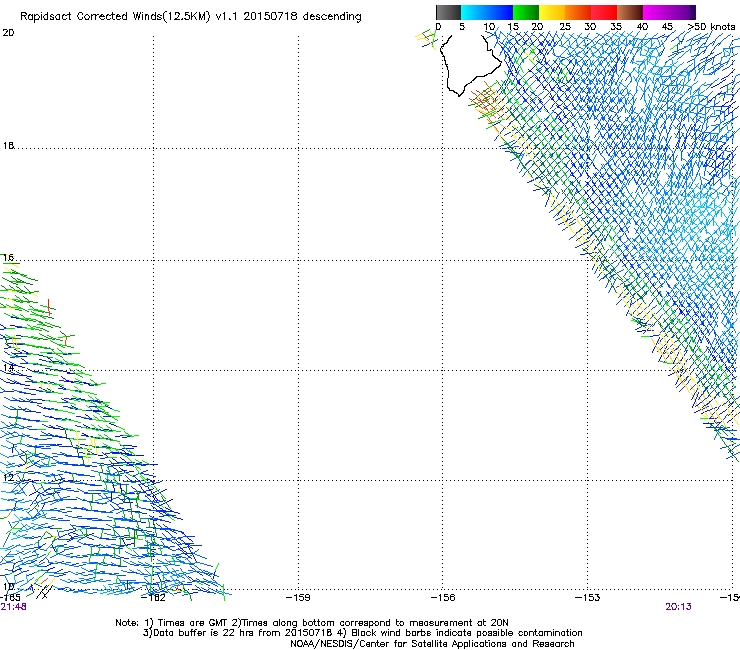The width and height of the screenshot is (740, 650).
Task: Select the yellow 20-25 knots color swatch
Action: coord(552,12)
